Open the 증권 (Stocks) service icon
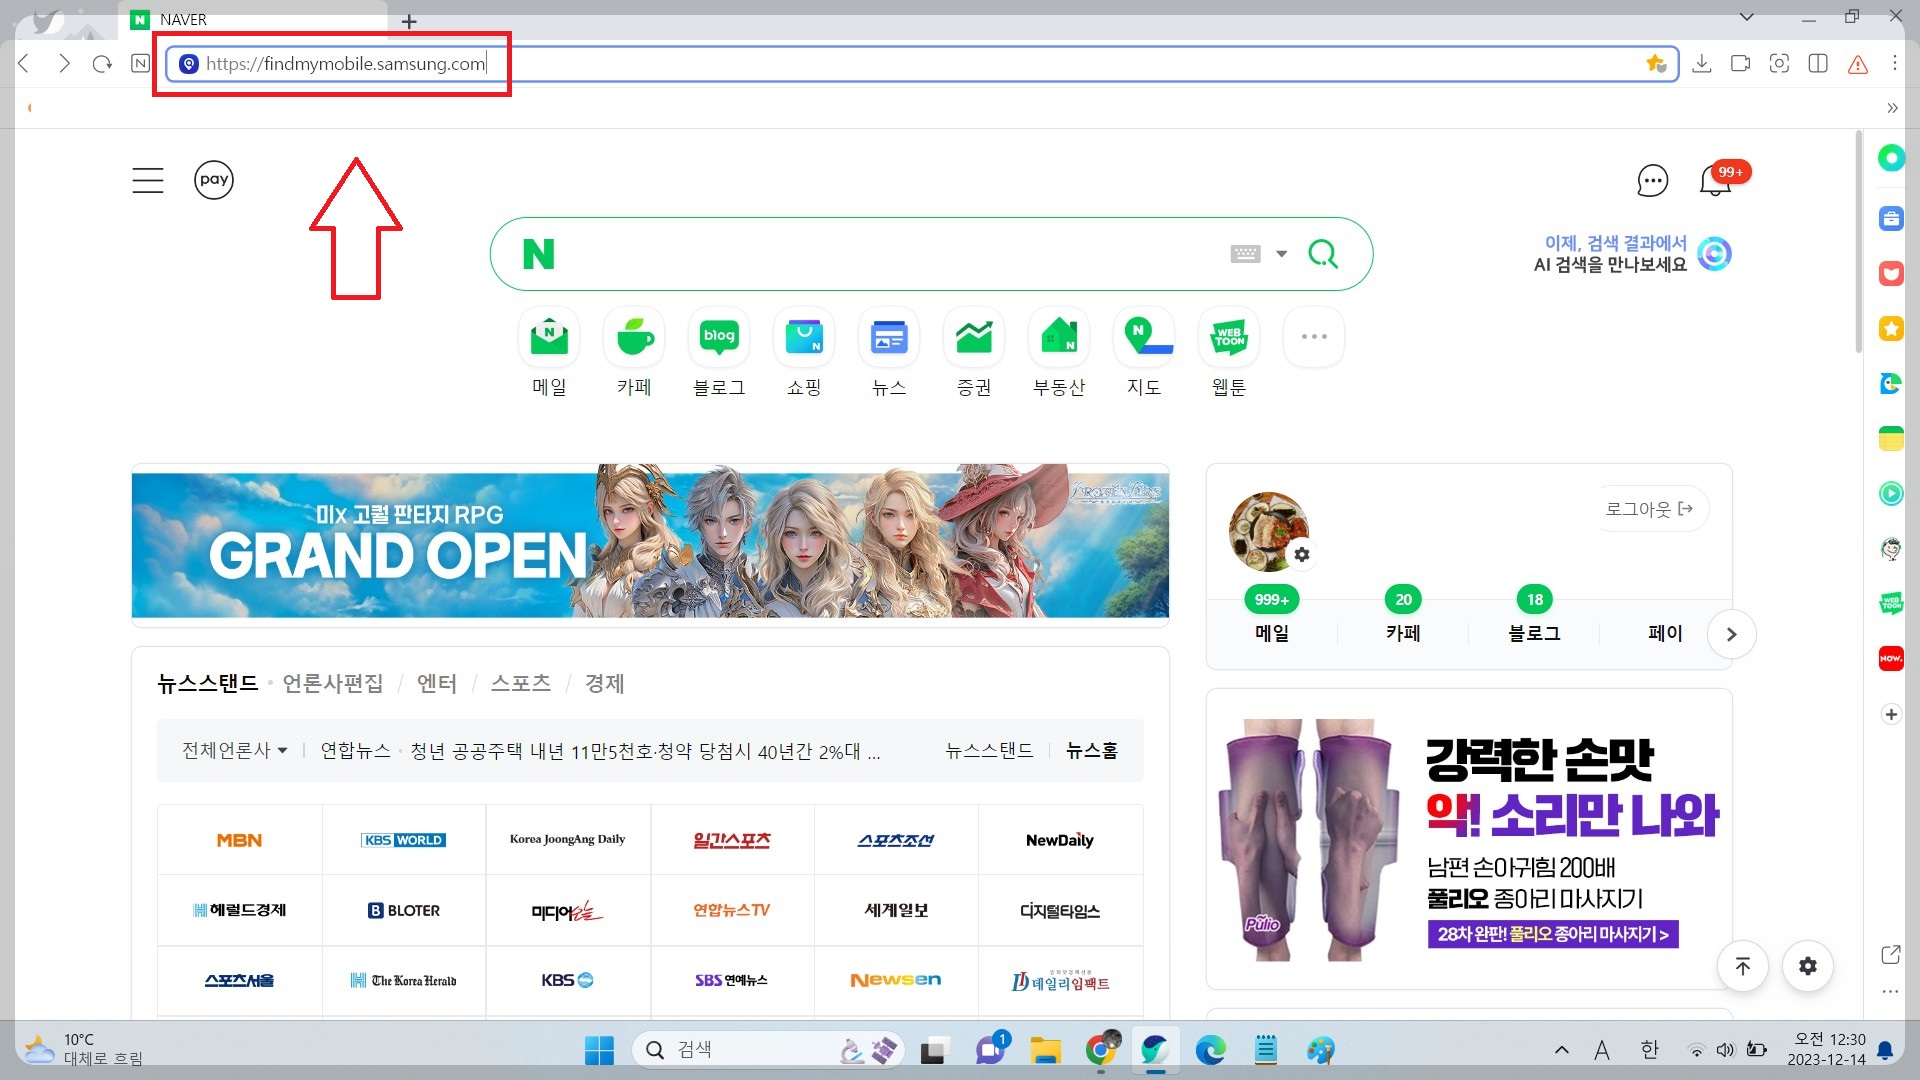 pos(973,337)
